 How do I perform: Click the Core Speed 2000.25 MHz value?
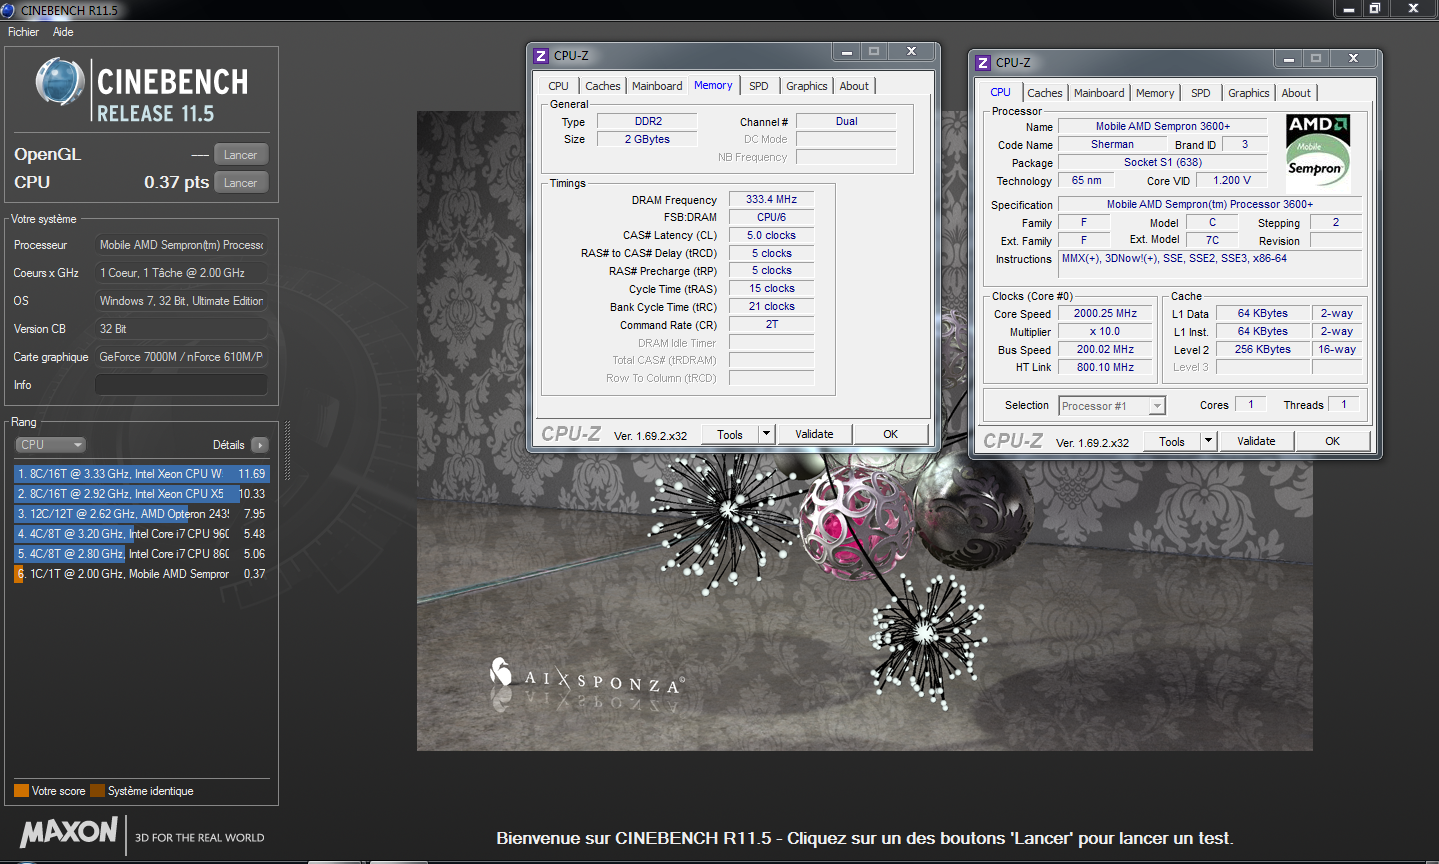coord(1105,313)
